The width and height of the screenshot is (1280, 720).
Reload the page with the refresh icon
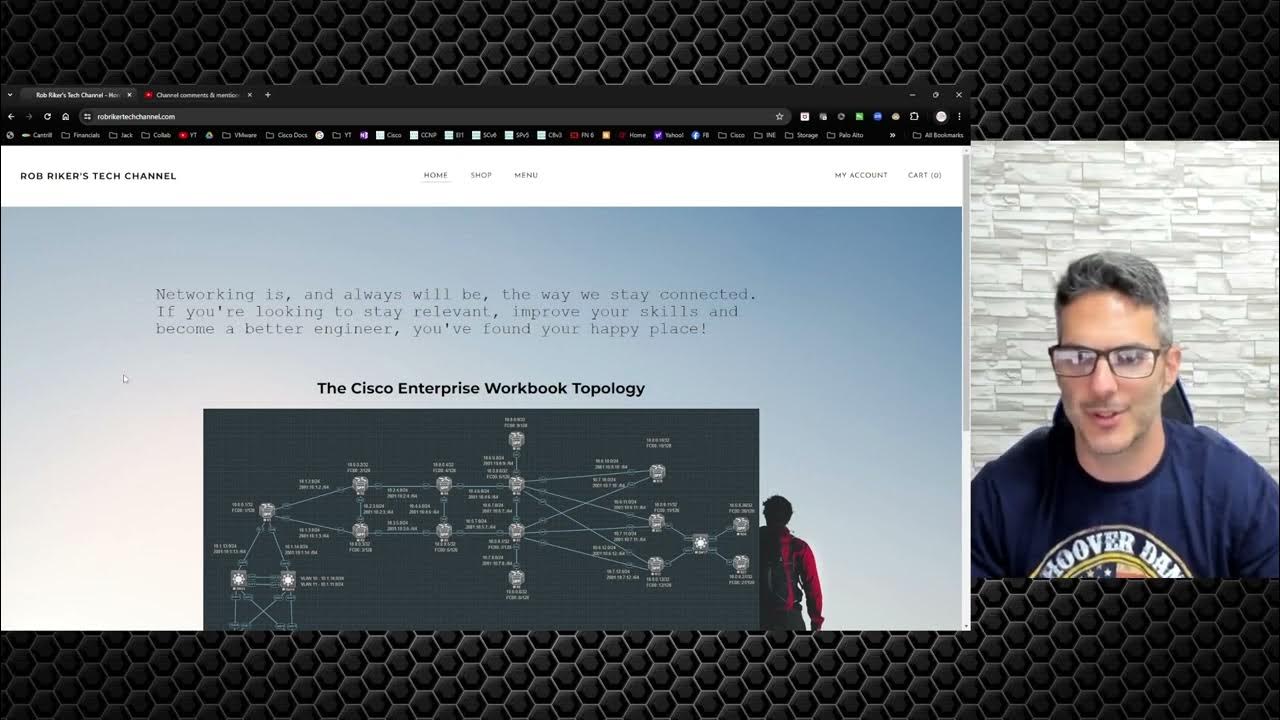click(x=47, y=116)
